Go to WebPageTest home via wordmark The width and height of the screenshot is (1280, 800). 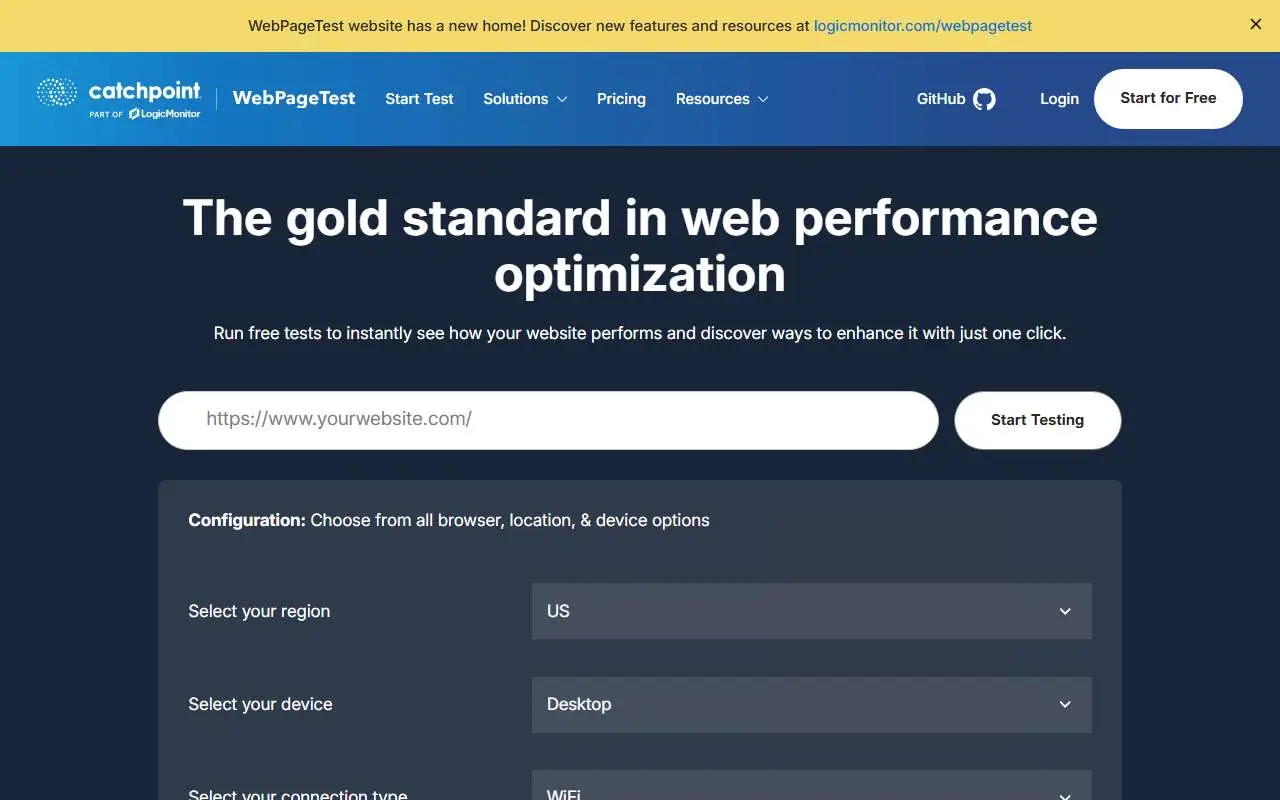coord(294,98)
